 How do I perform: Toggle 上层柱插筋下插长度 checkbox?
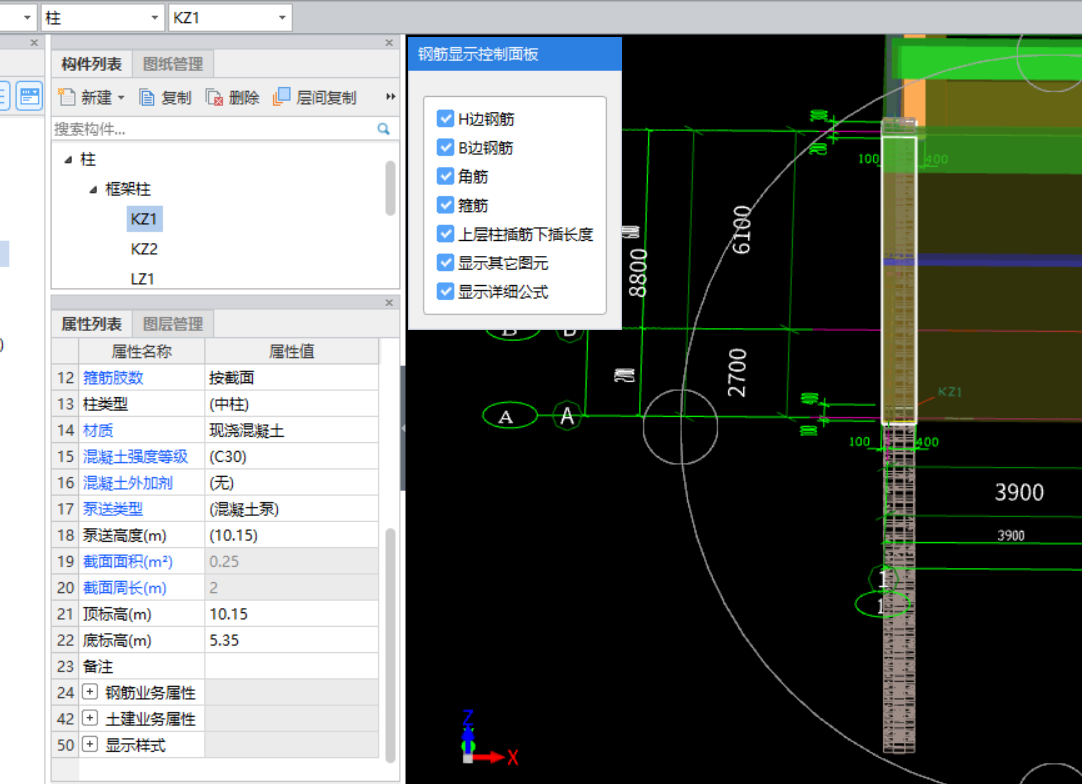point(445,234)
